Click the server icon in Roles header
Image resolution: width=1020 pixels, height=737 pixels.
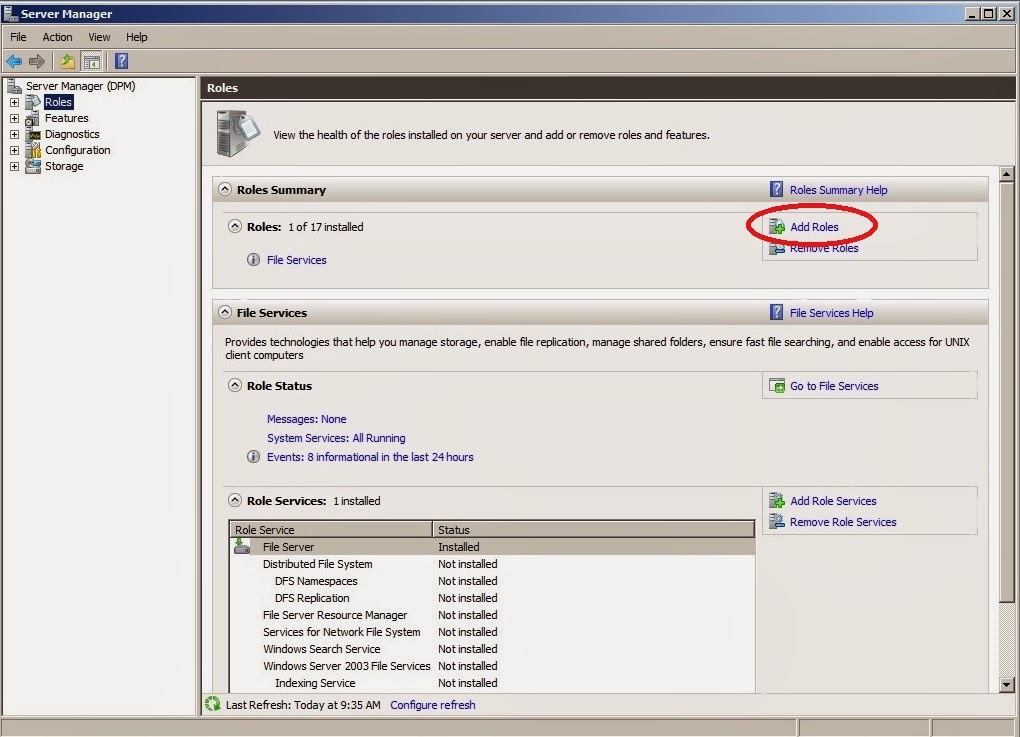coord(237,133)
